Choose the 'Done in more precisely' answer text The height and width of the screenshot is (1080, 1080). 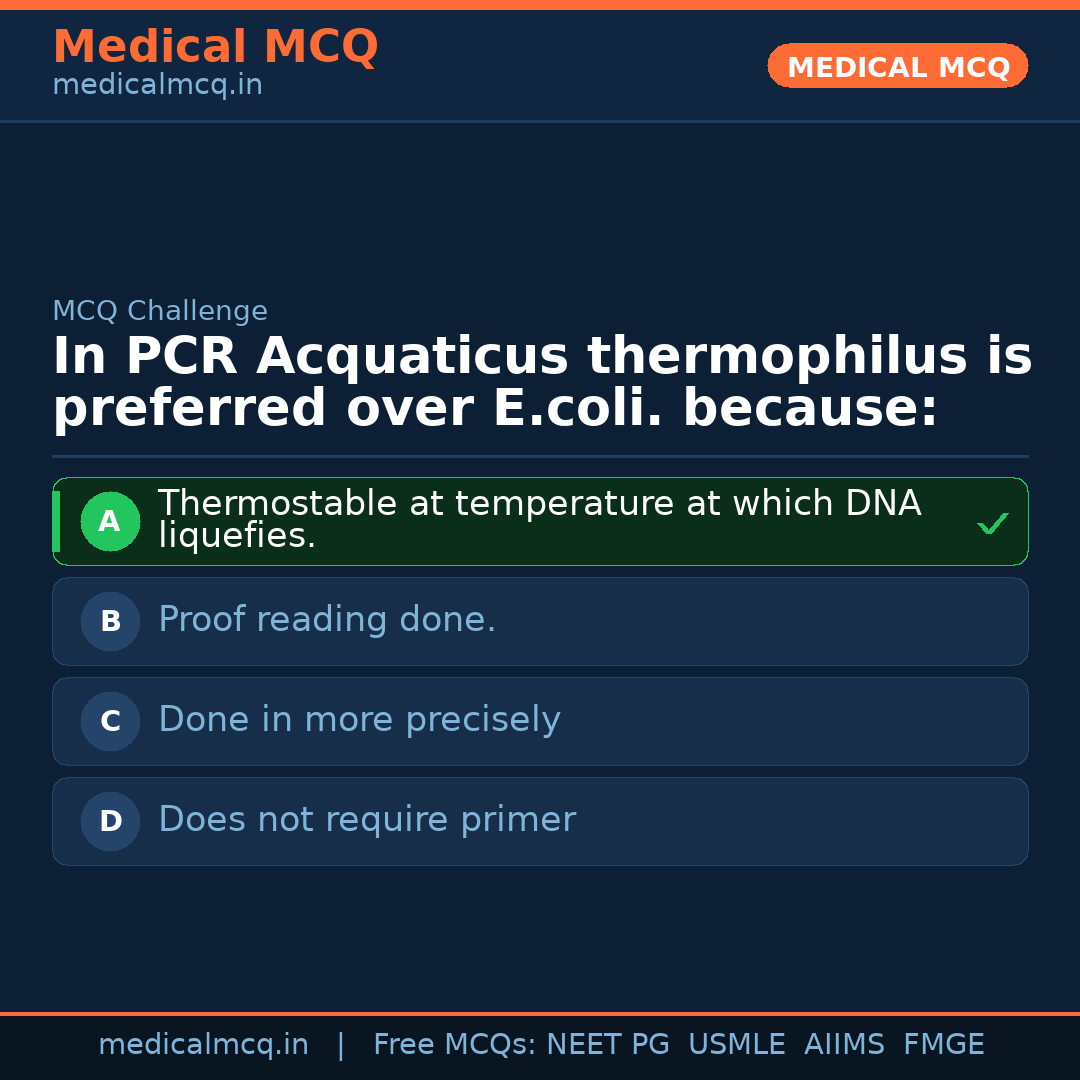(359, 720)
